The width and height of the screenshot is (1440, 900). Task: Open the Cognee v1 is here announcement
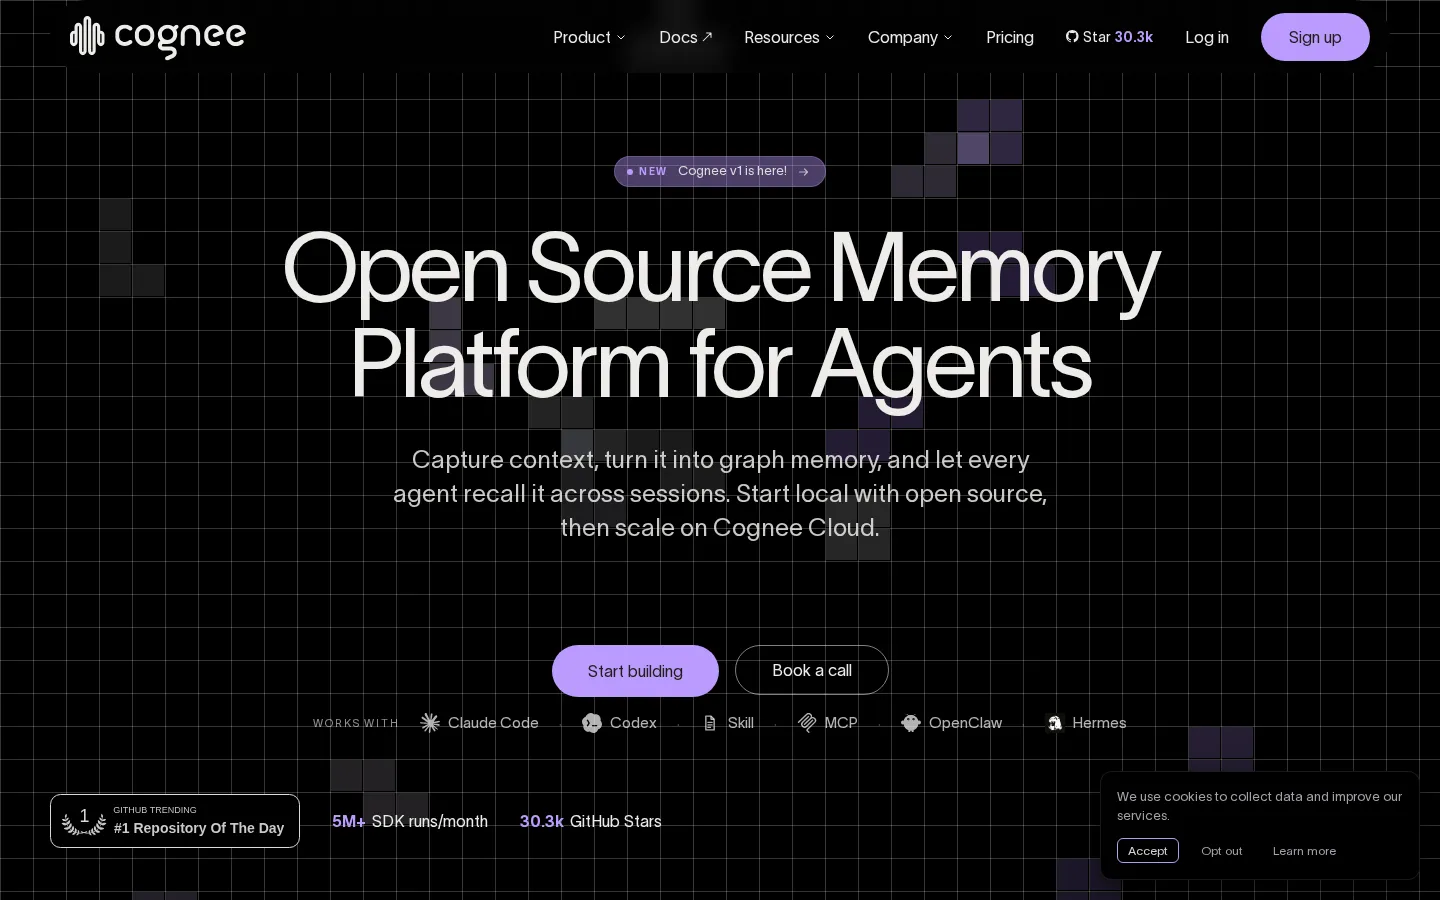(720, 171)
